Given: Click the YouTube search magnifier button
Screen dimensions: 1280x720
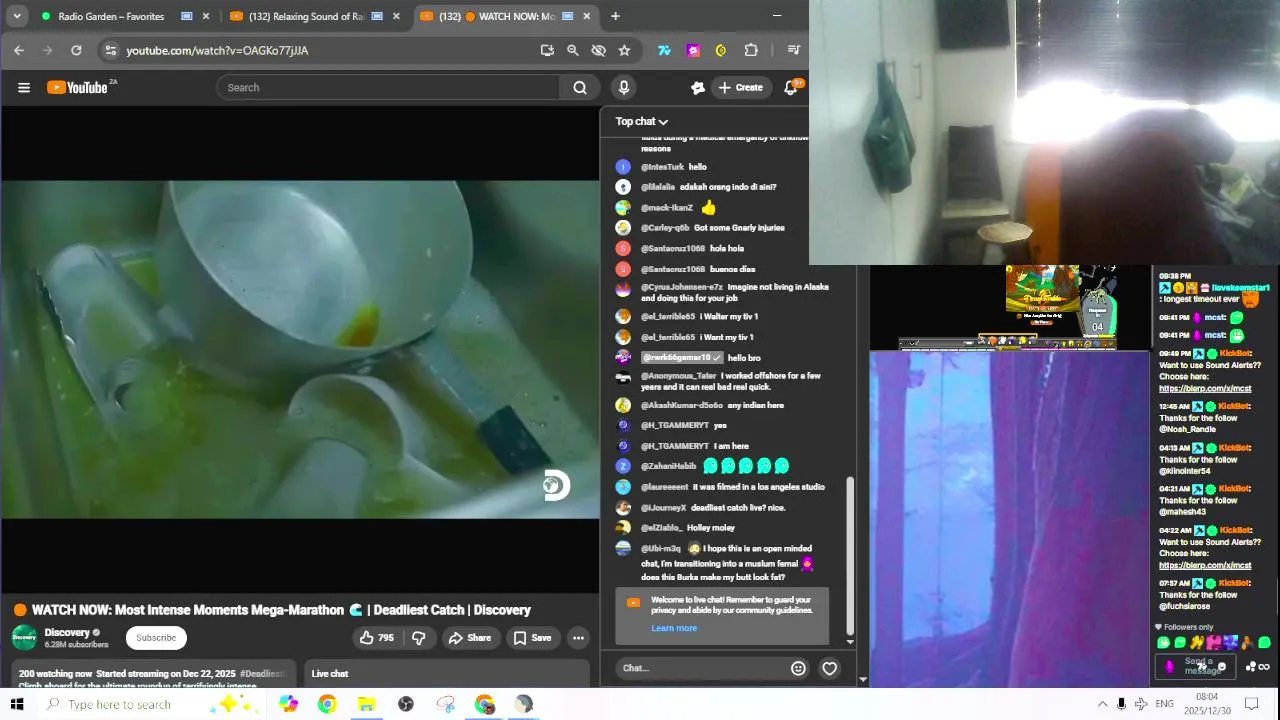Looking at the screenshot, I should pyautogui.click(x=580, y=88).
